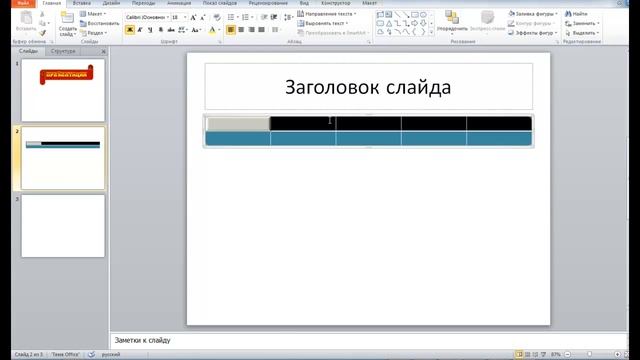Click Clear formatting eraser icon
Image resolution: width=640 pixels, height=360 pixels.
[217, 18]
